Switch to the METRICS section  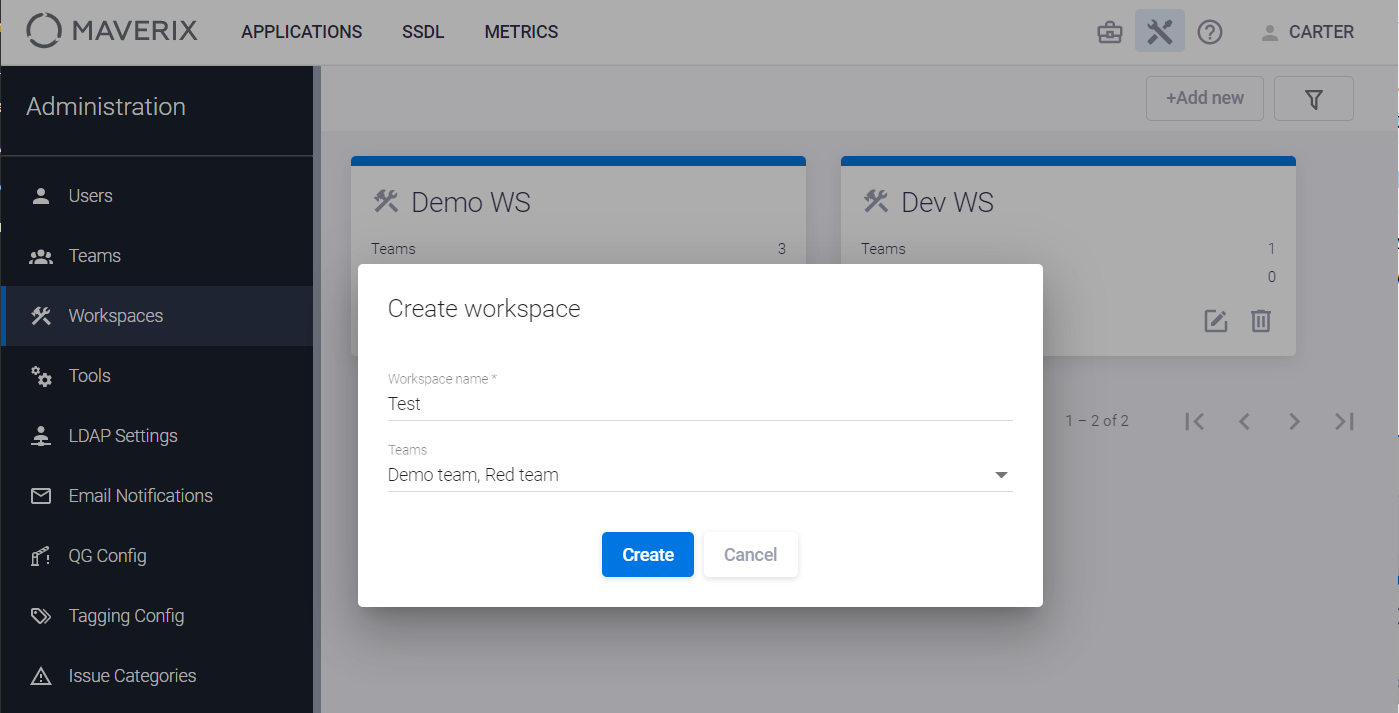pyautogui.click(x=521, y=32)
